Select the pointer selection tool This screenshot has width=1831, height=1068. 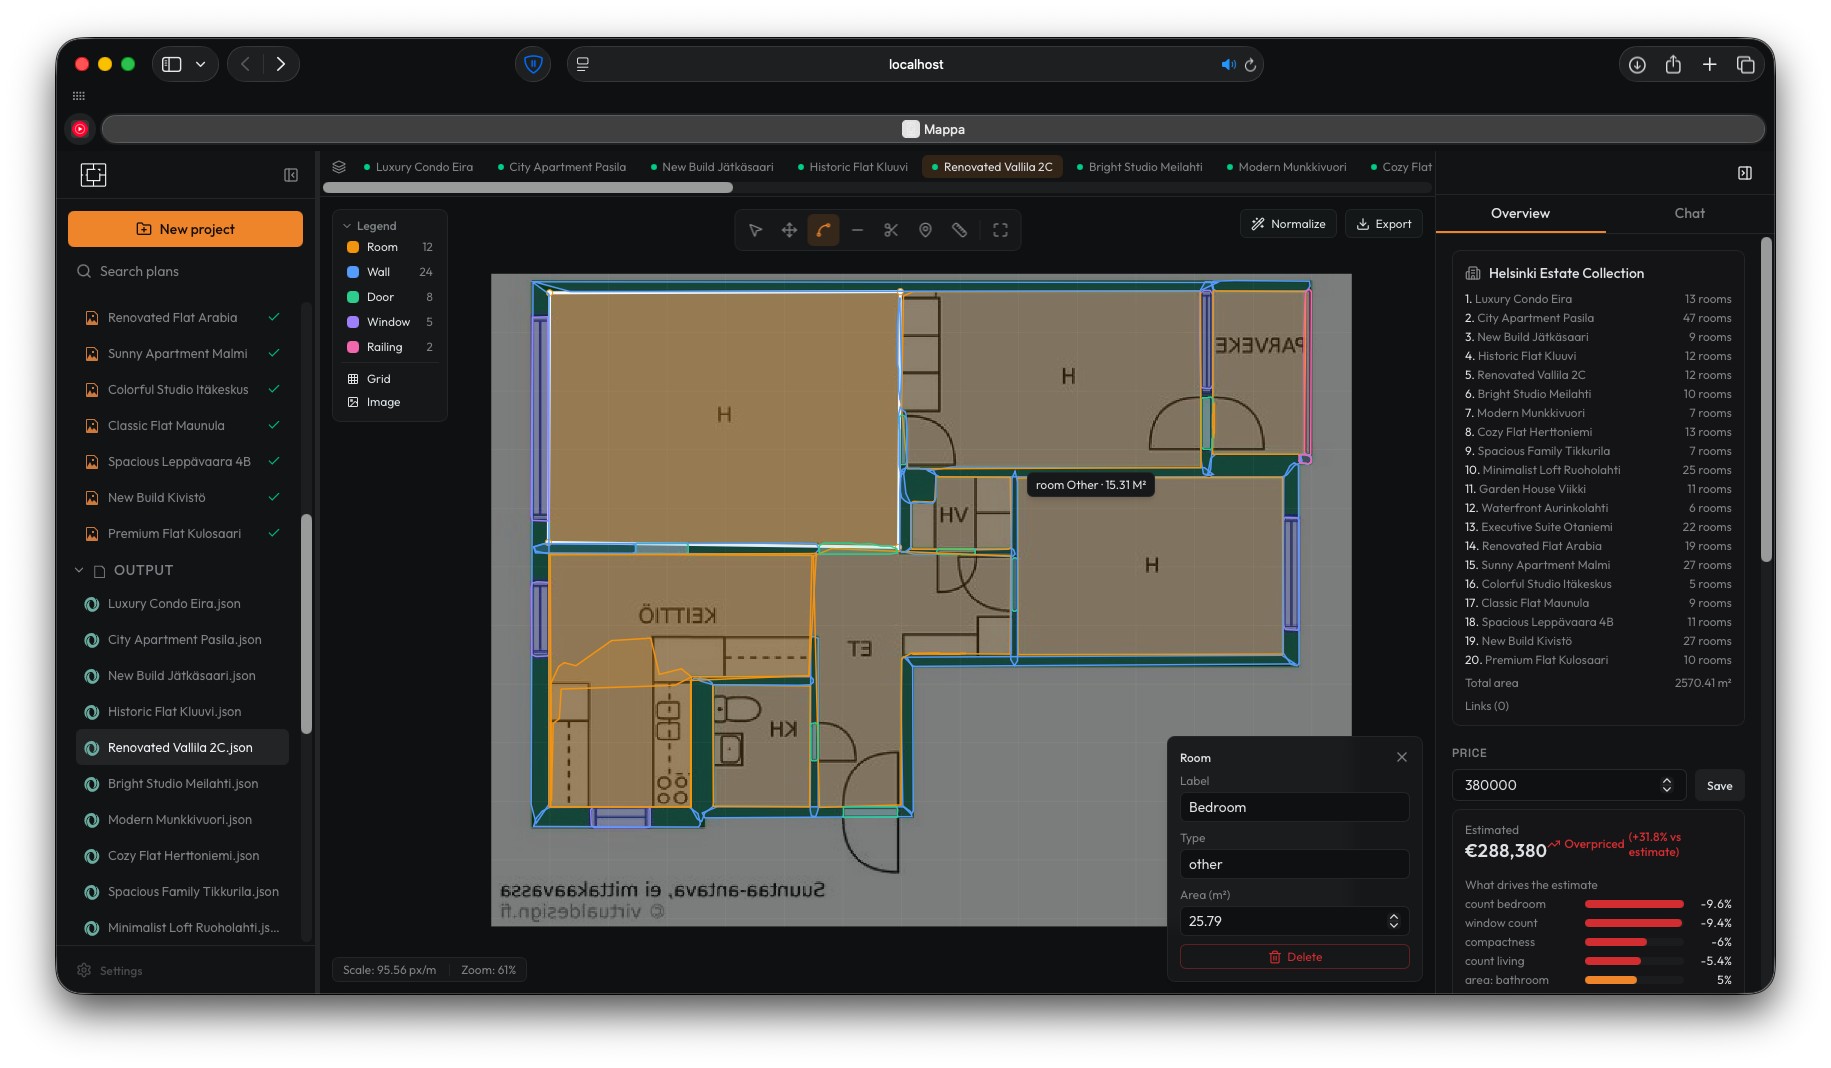(755, 230)
